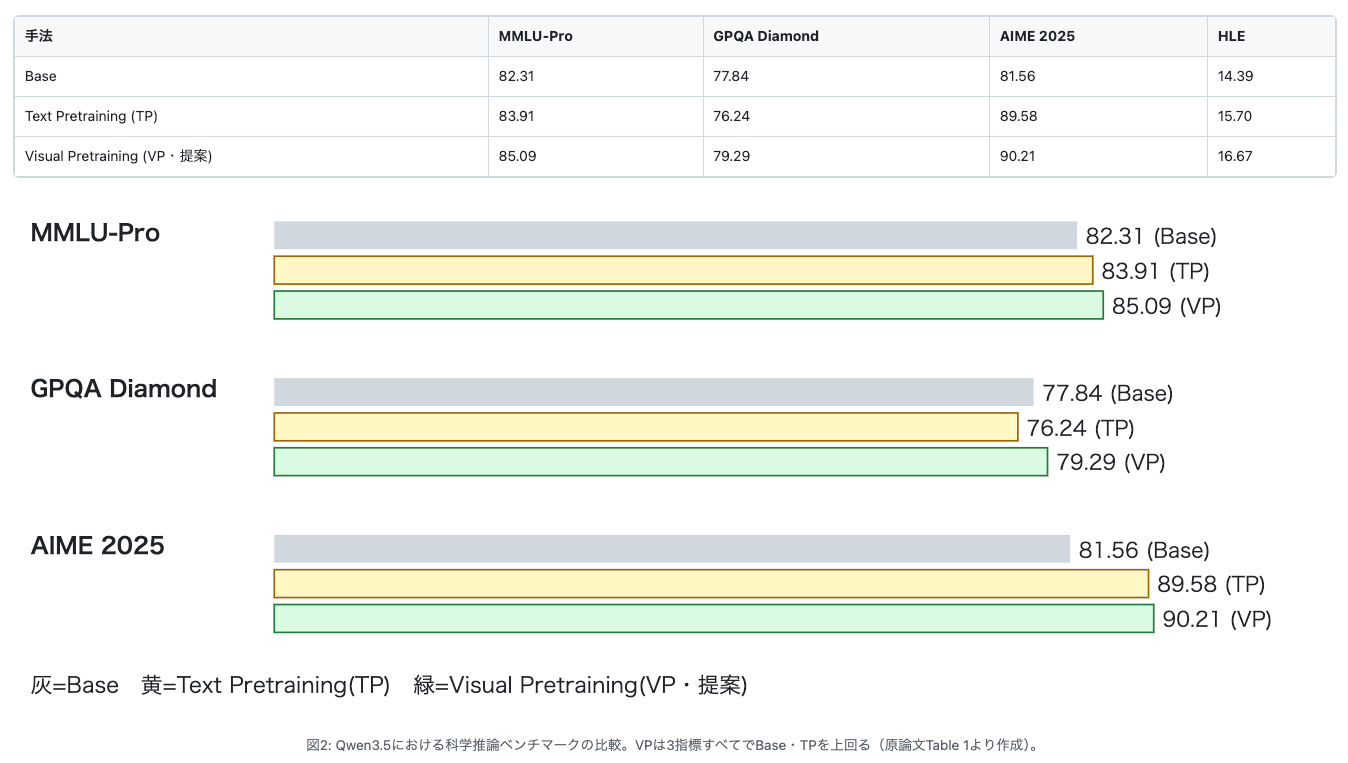Click the yellow GPQA Diamond TP bar
1348x763 pixels.
click(646, 427)
